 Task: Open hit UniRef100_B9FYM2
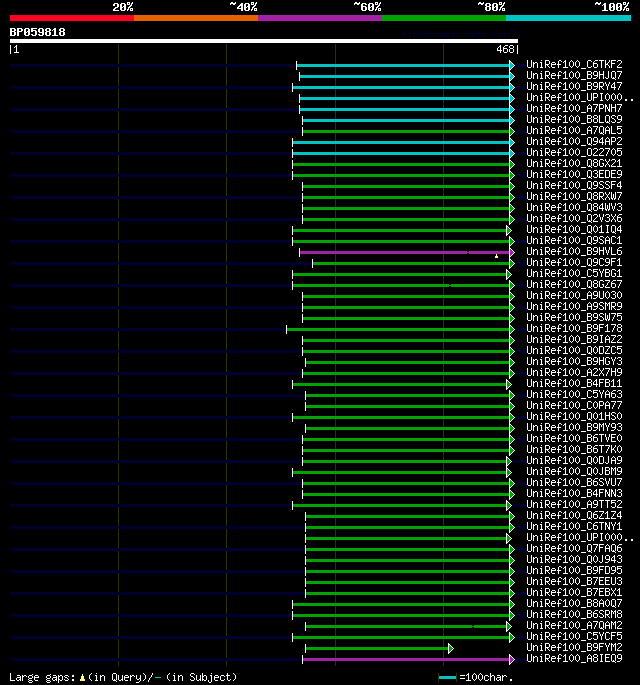(574, 647)
